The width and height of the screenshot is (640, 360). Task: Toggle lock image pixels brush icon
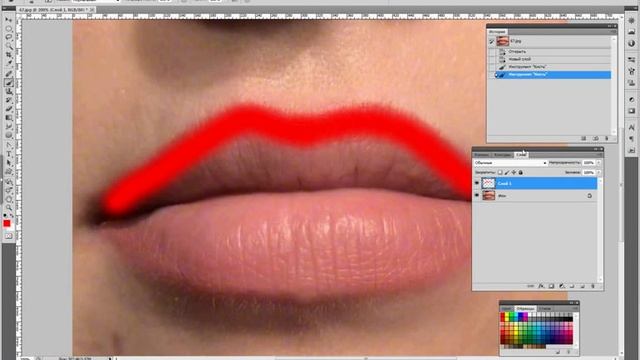point(507,173)
